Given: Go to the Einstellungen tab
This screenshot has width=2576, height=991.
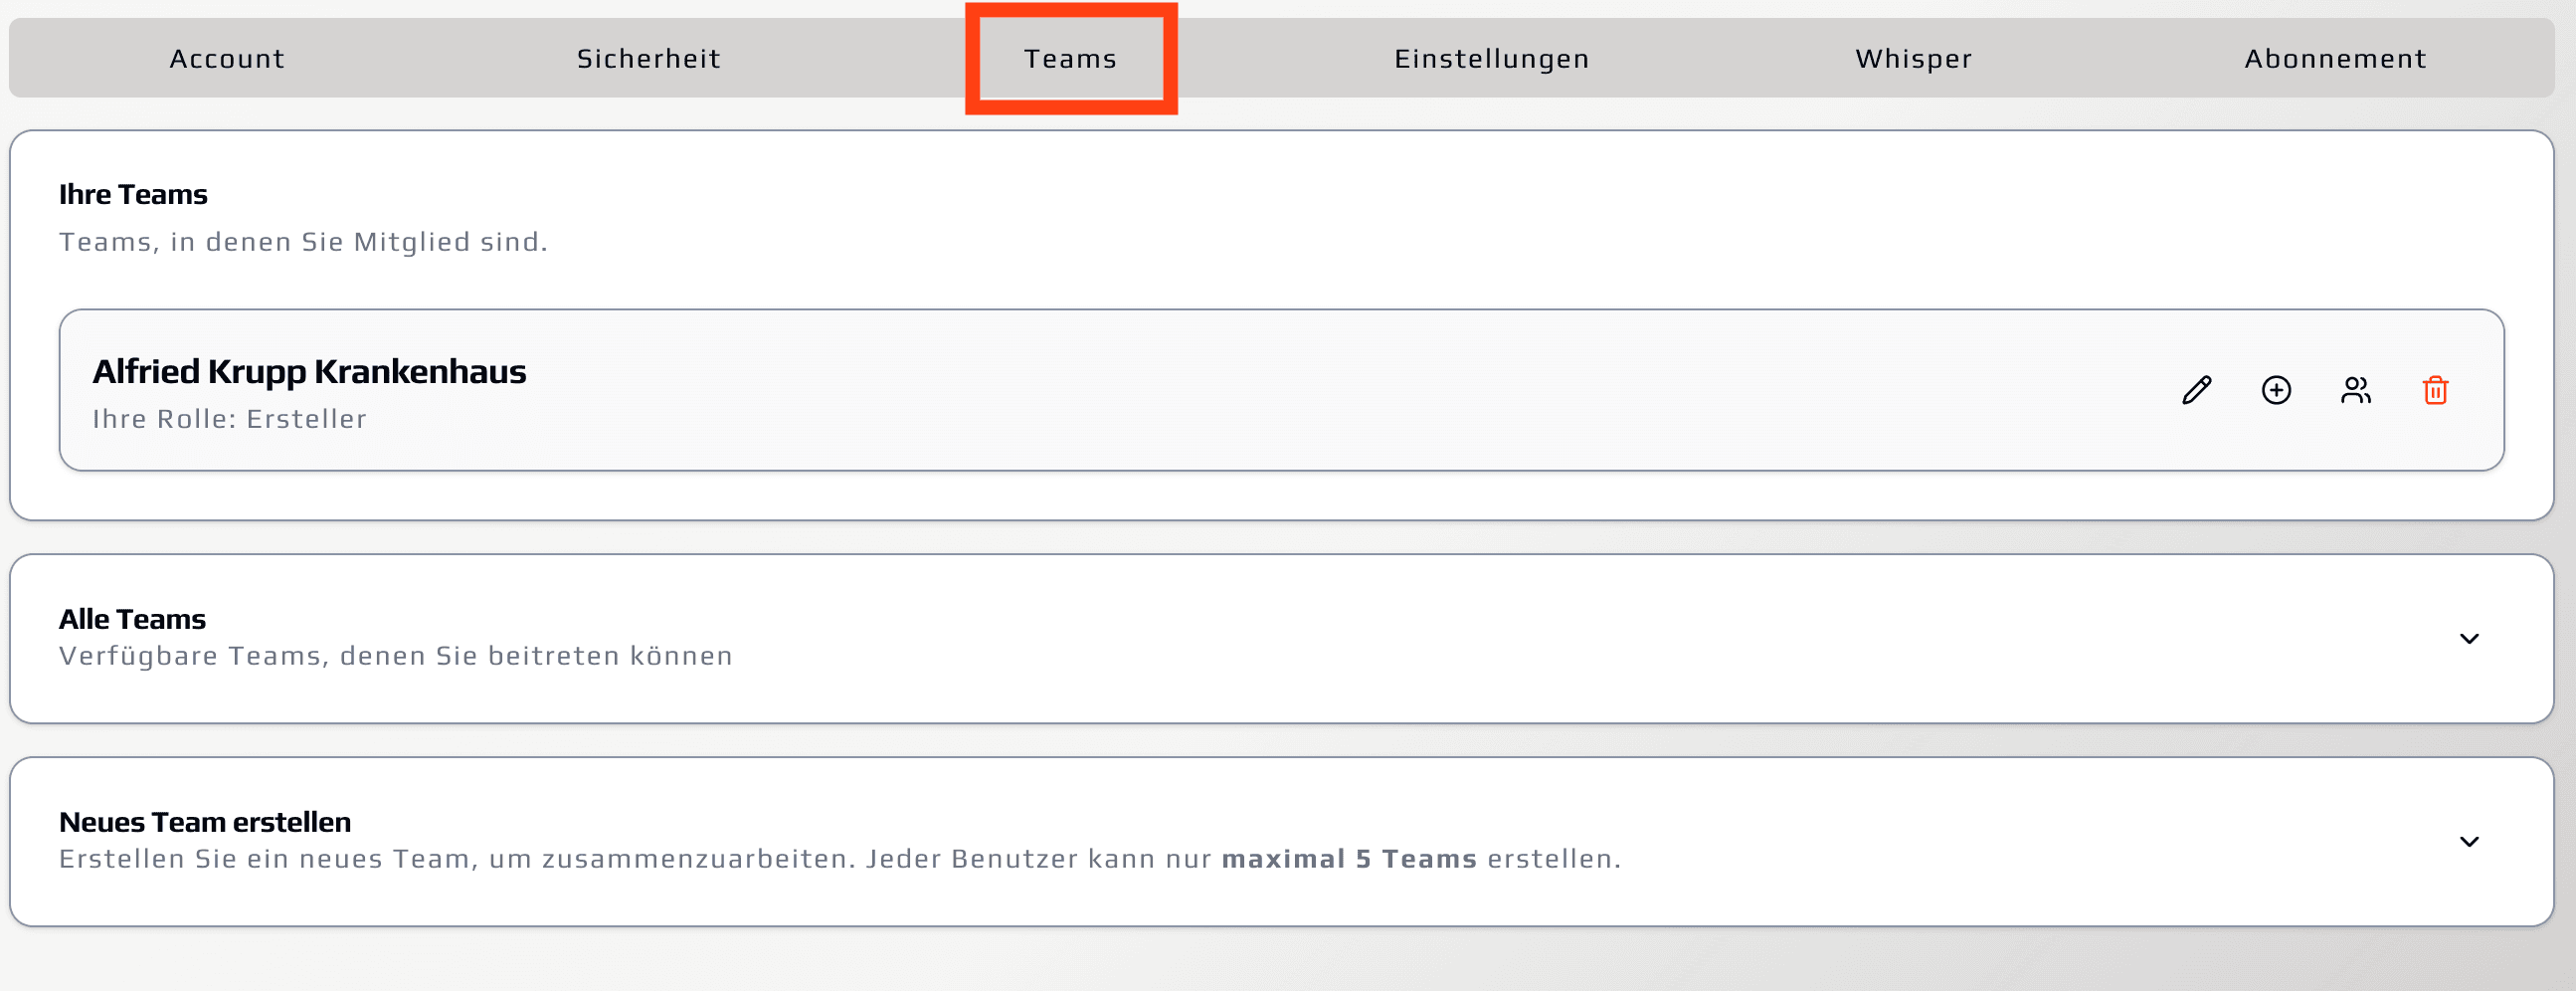Looking at the screenshot, I should pyautogui.click(x=1492, y=59).
